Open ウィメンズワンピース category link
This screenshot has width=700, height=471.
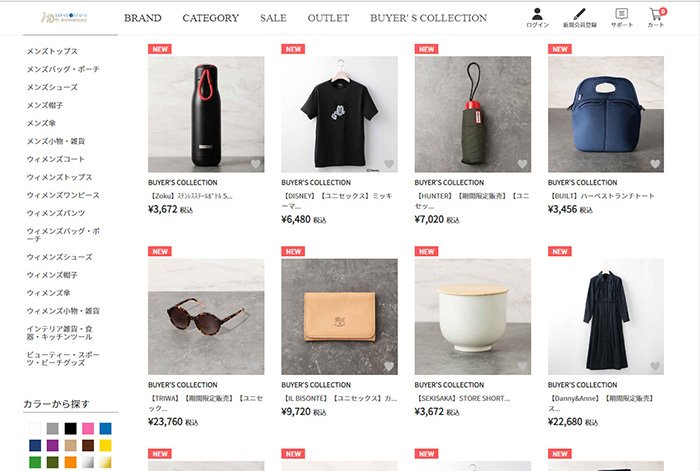click(63, 195)
